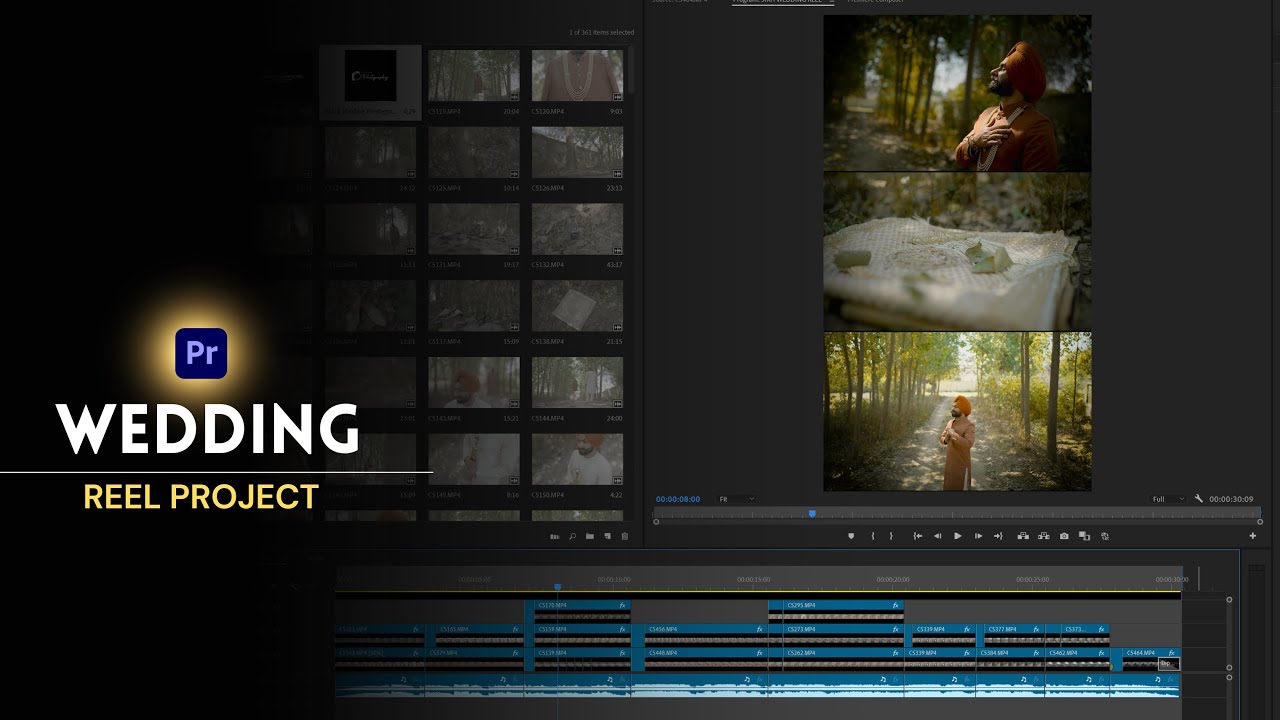Select the C5295.MP4 timeline clip

click(x=835, y=611)
